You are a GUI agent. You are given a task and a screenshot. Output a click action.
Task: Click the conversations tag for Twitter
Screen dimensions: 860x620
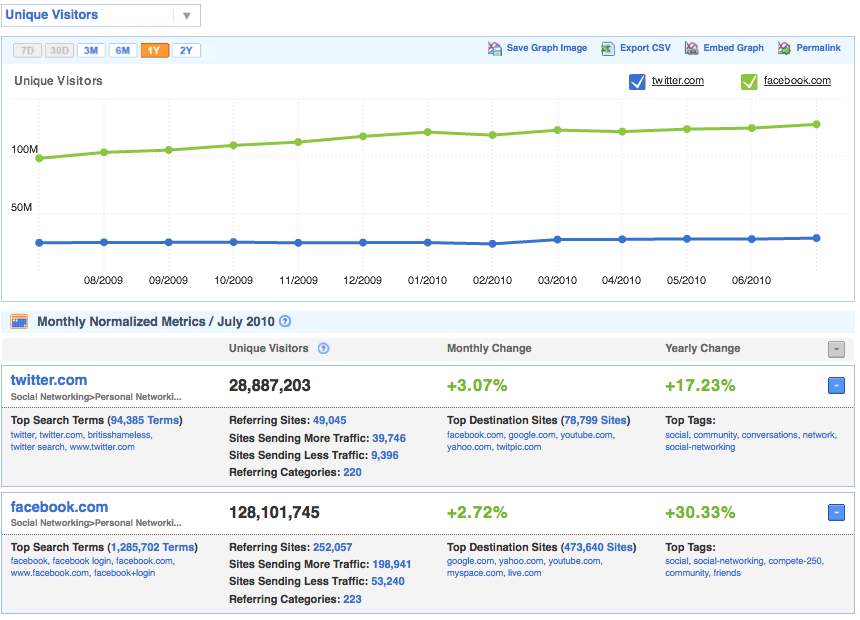pyautogui.click(x=770, y=435)
